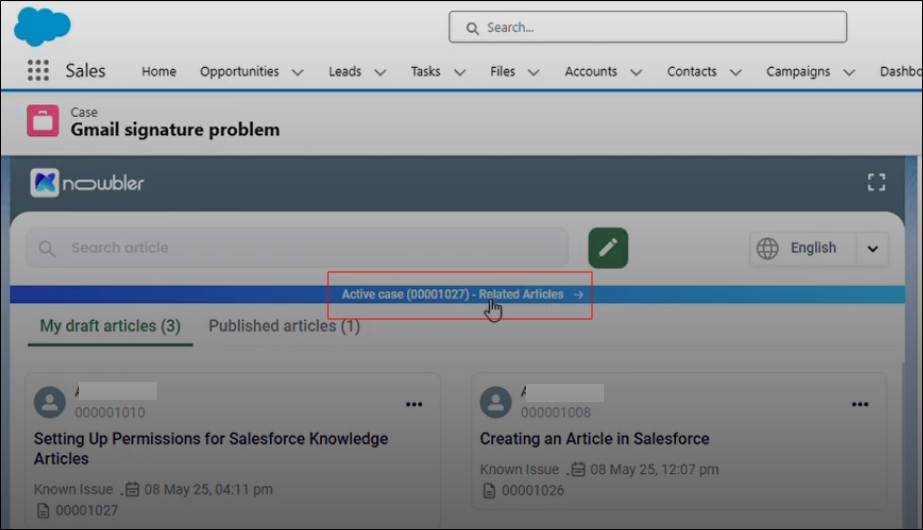Click the date 08 May 25, 04:11 pm
Image resolution: width=923 pixels, height=530 pixels.
click(x=208, y=489)
